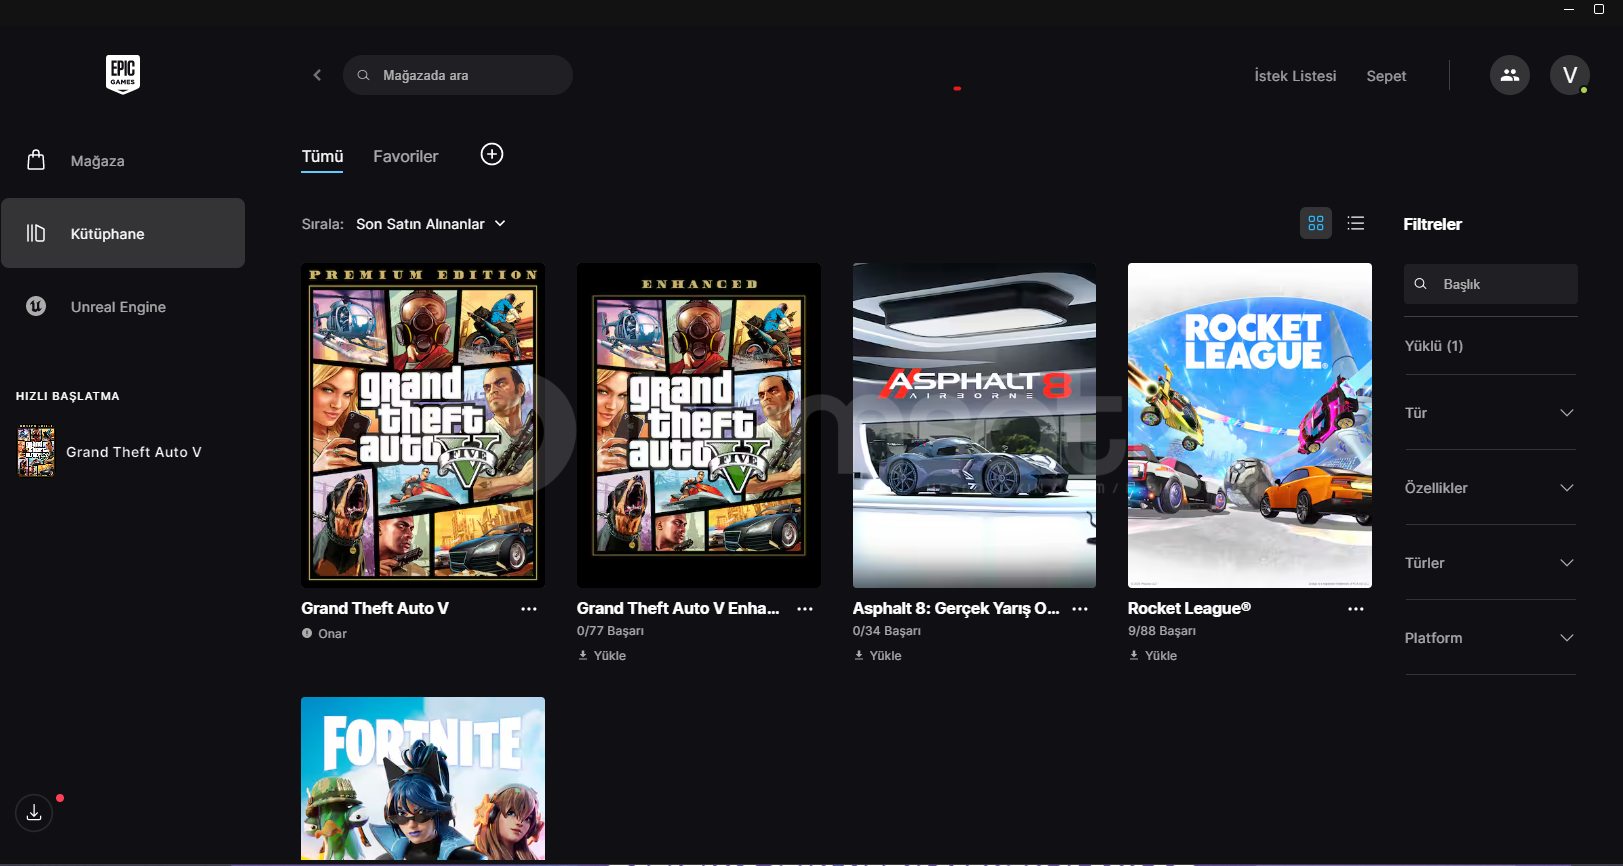Click the search magnifier in Başlık filter
This screenshot has height=866, width=1623.
1420,284
